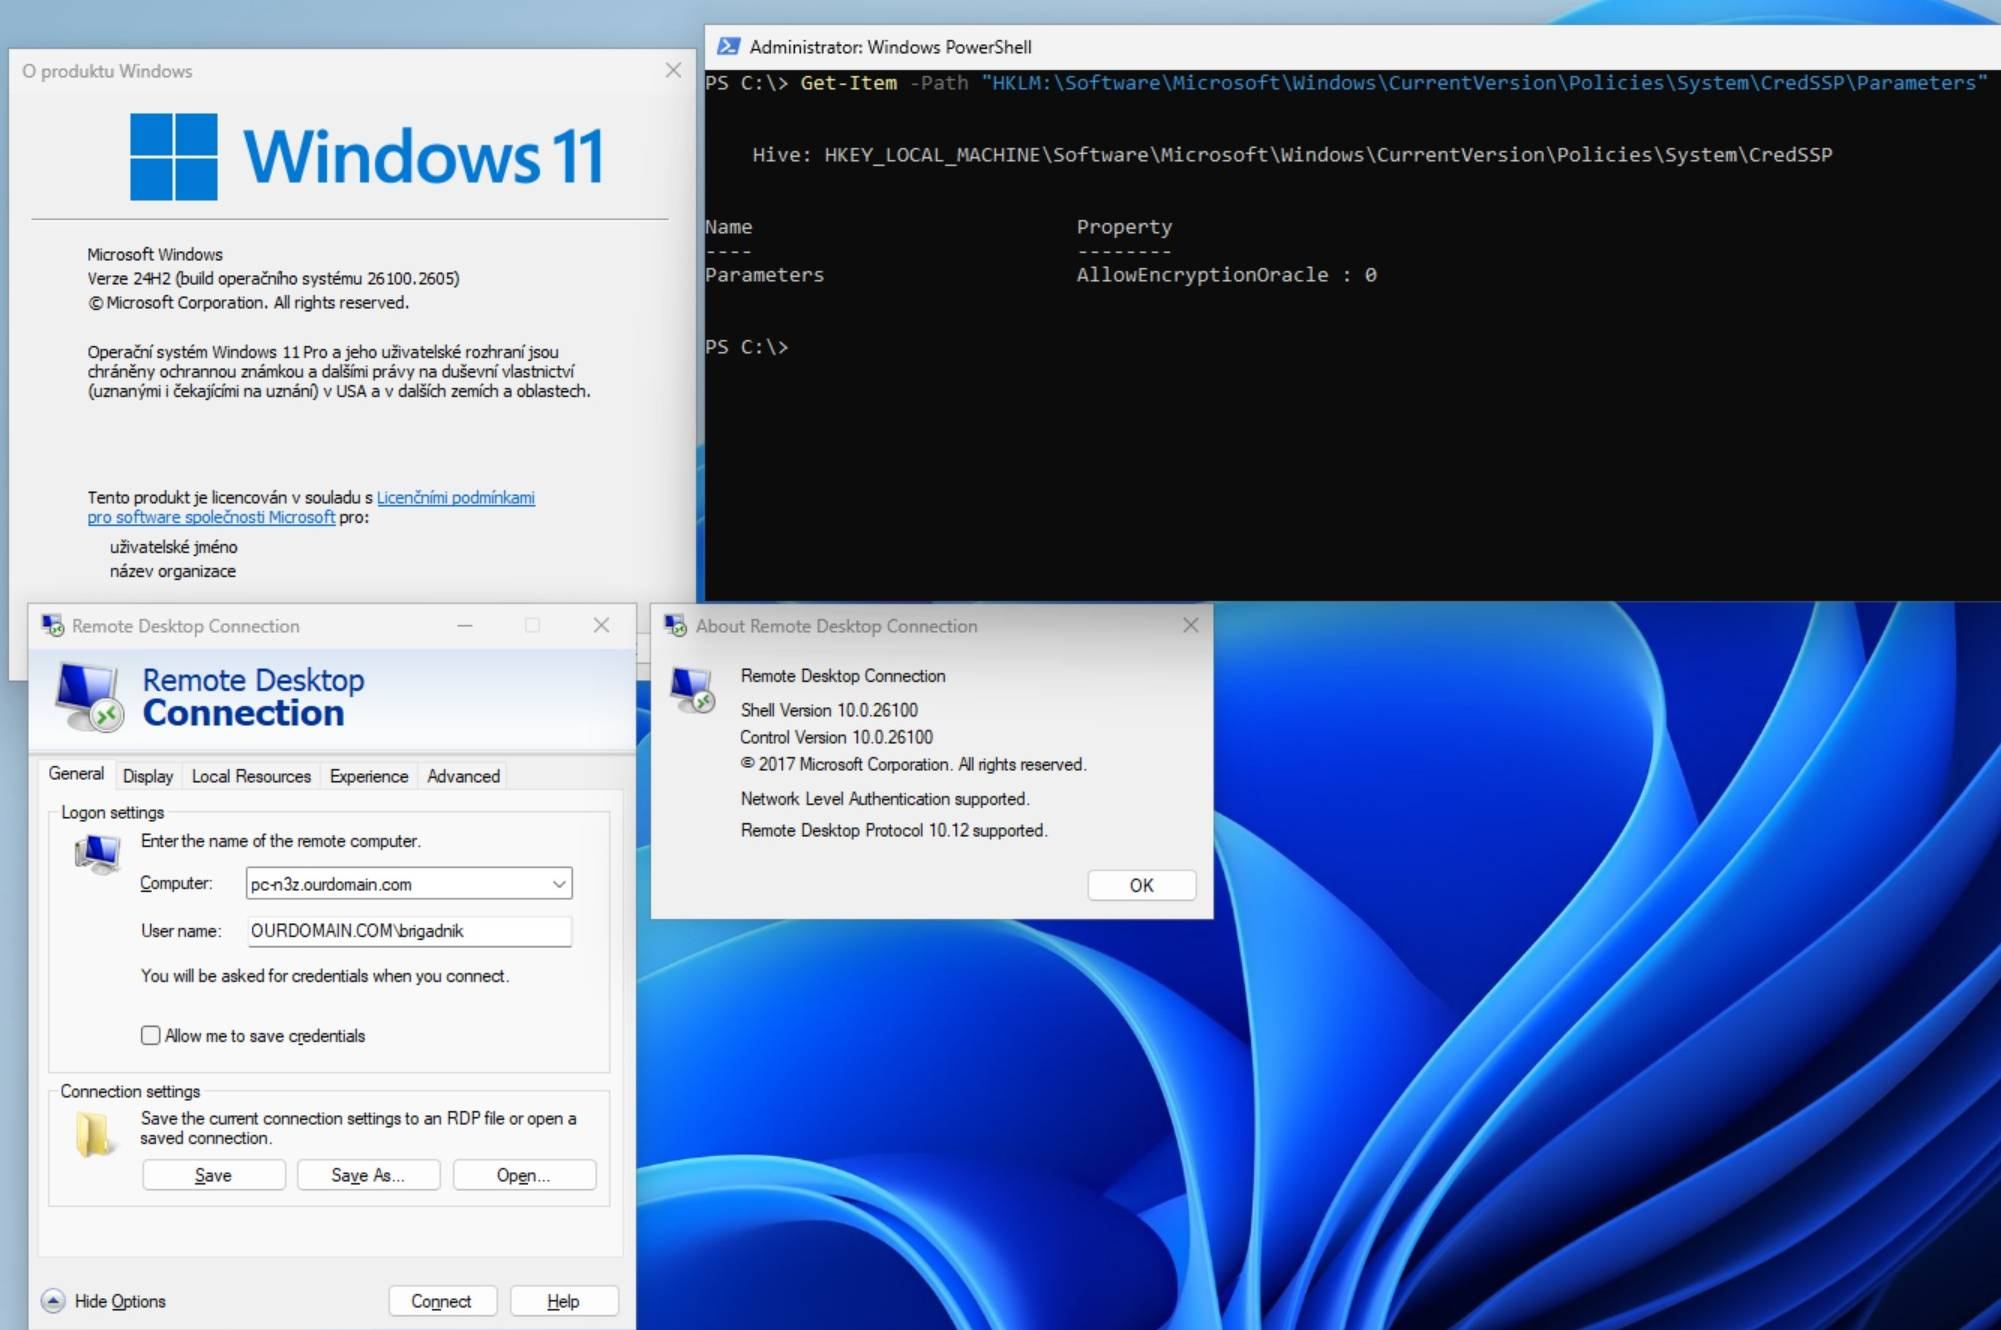This screenshot has height=1330, width=2001.
Task: Click the AllowEncryptionOracle : 0 value in PowerShell
Action: tap(1226, 275)
